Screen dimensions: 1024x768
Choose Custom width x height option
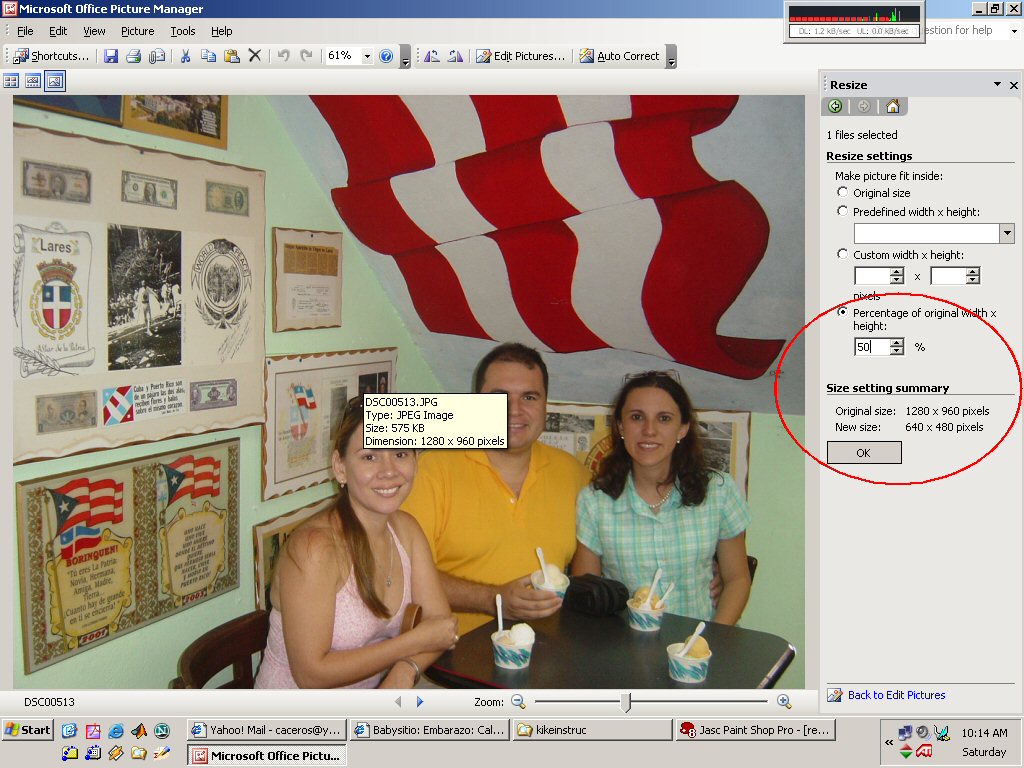point(842,255)
